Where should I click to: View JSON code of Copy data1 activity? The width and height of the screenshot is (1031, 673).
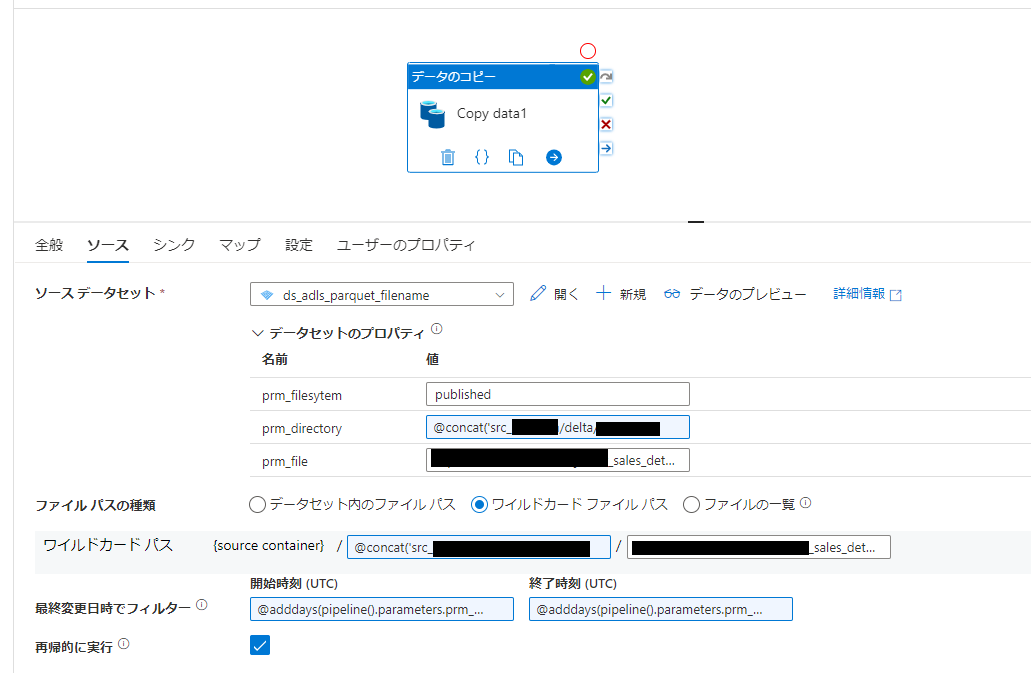(482, 157)
